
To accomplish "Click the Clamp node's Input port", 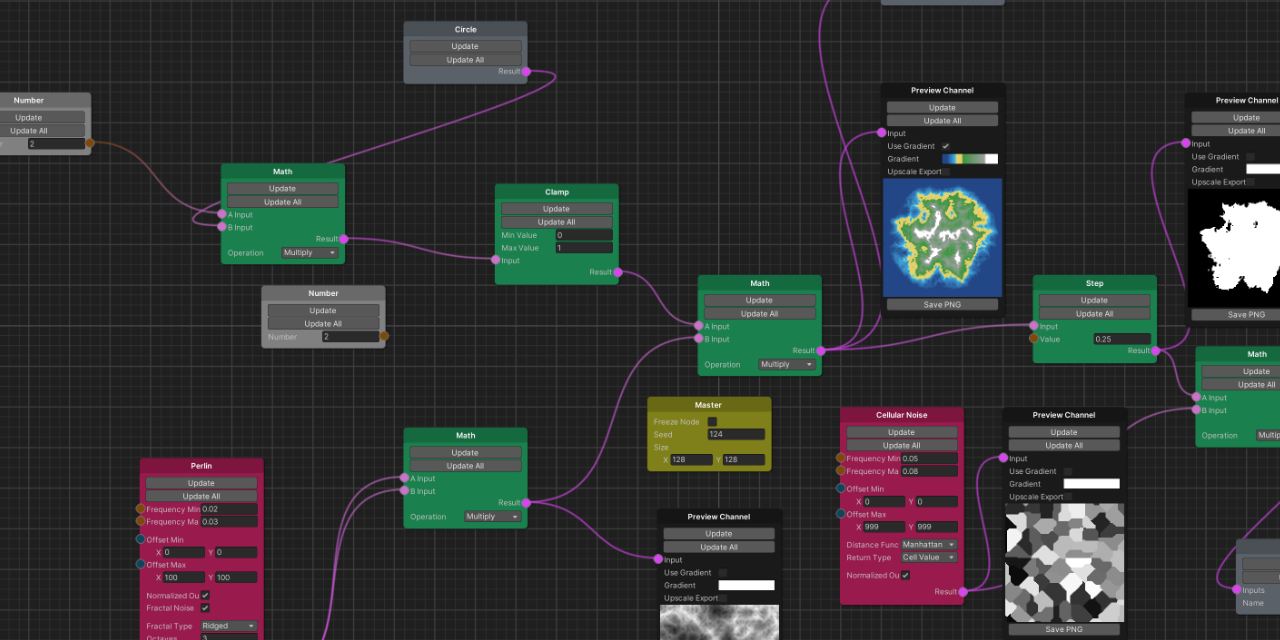I will [x=495, y=260].
